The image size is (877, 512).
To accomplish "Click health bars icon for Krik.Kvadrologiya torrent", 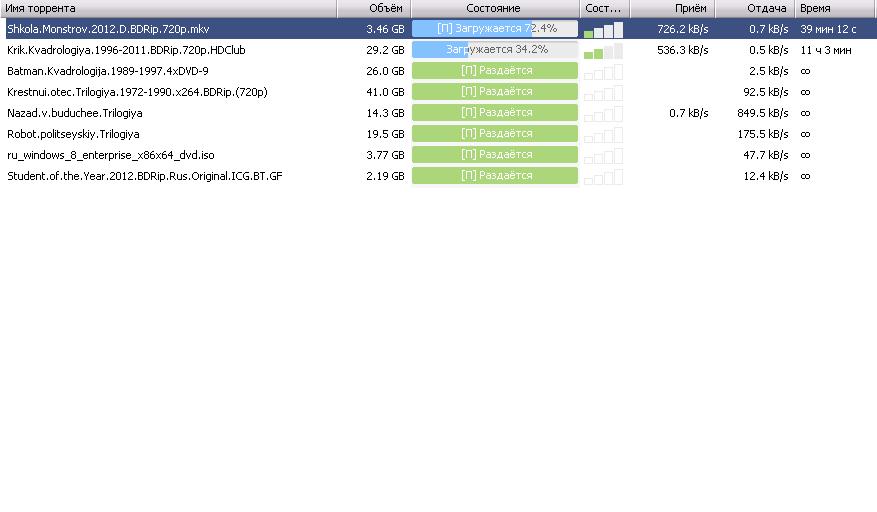I will point(603,51).
